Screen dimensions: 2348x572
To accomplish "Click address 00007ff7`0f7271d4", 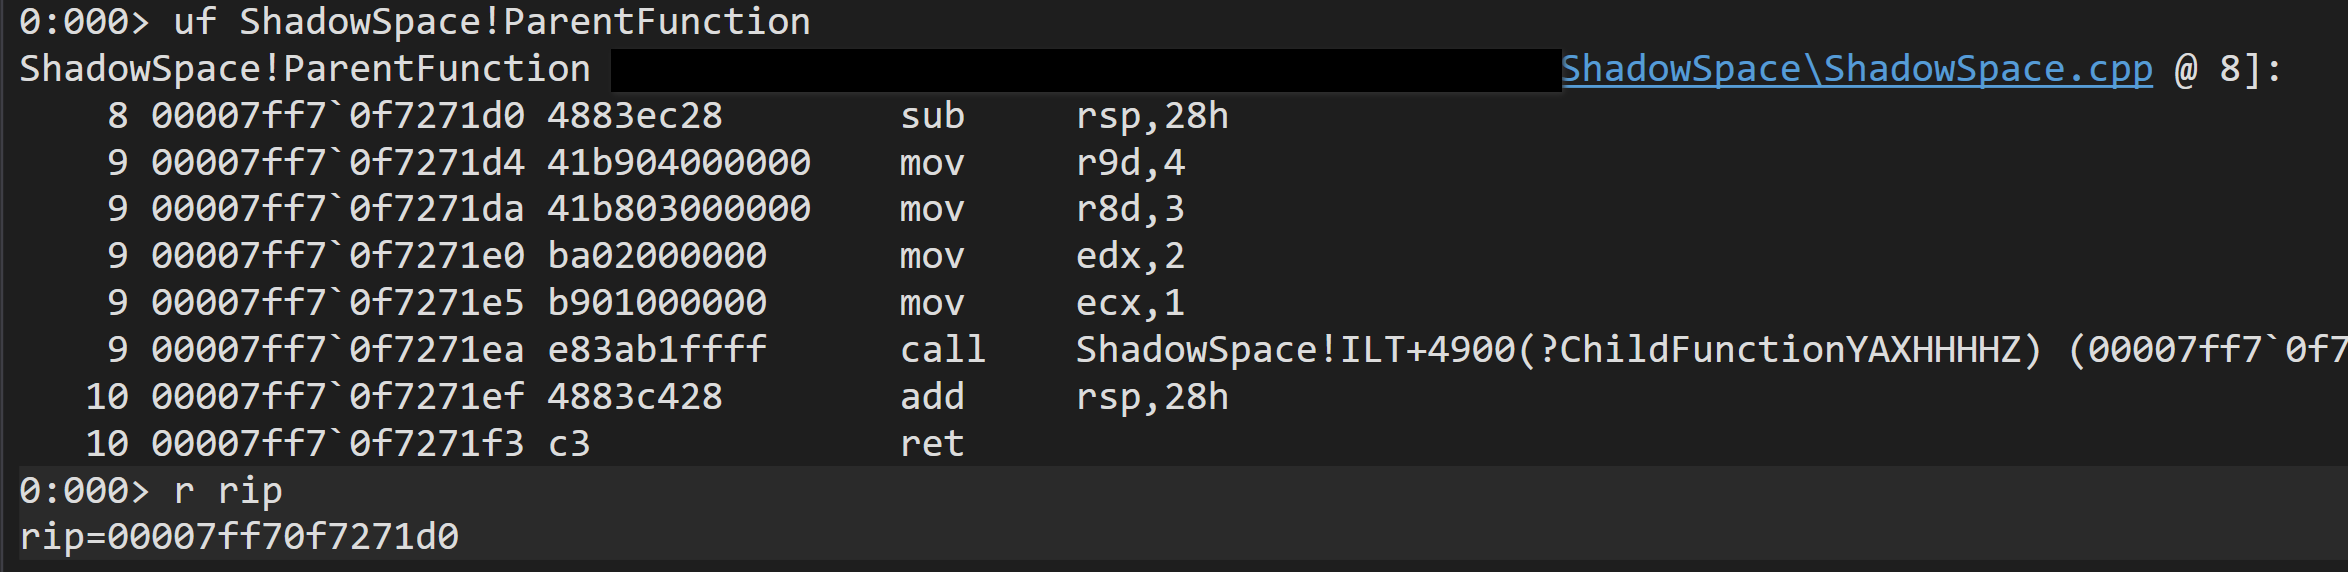I will (x=337, y=162).
